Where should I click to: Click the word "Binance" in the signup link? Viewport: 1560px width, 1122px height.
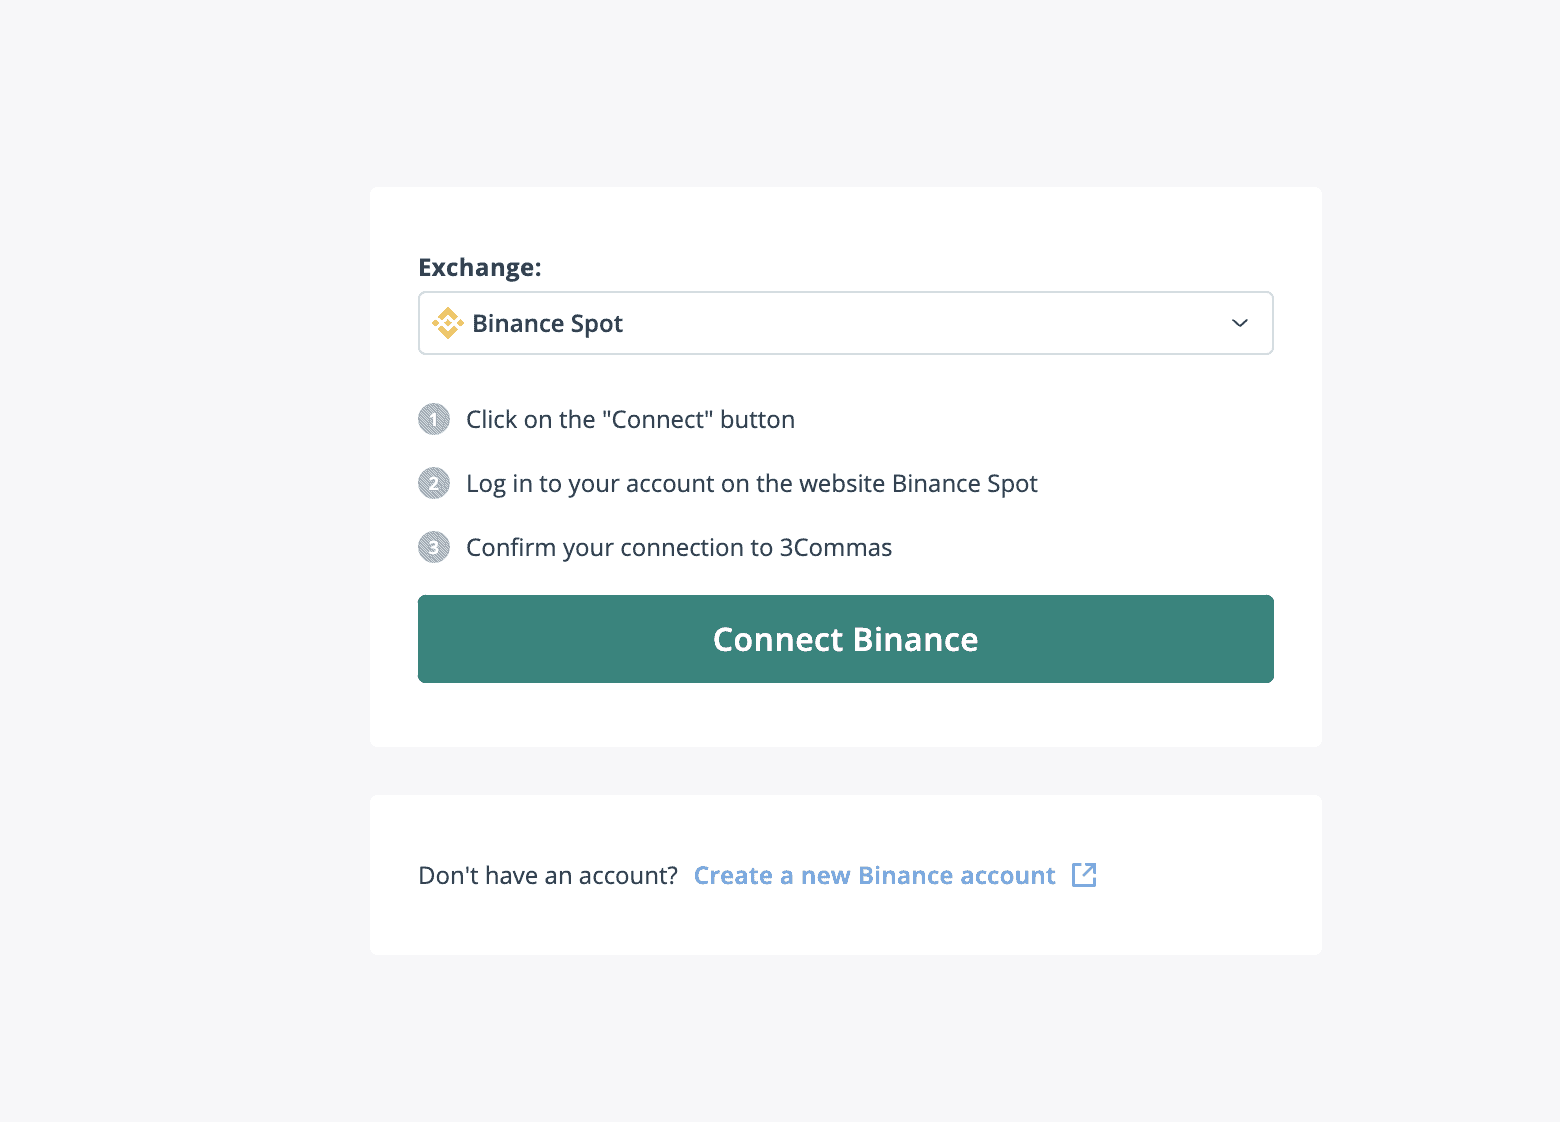[x=905, y=876]
